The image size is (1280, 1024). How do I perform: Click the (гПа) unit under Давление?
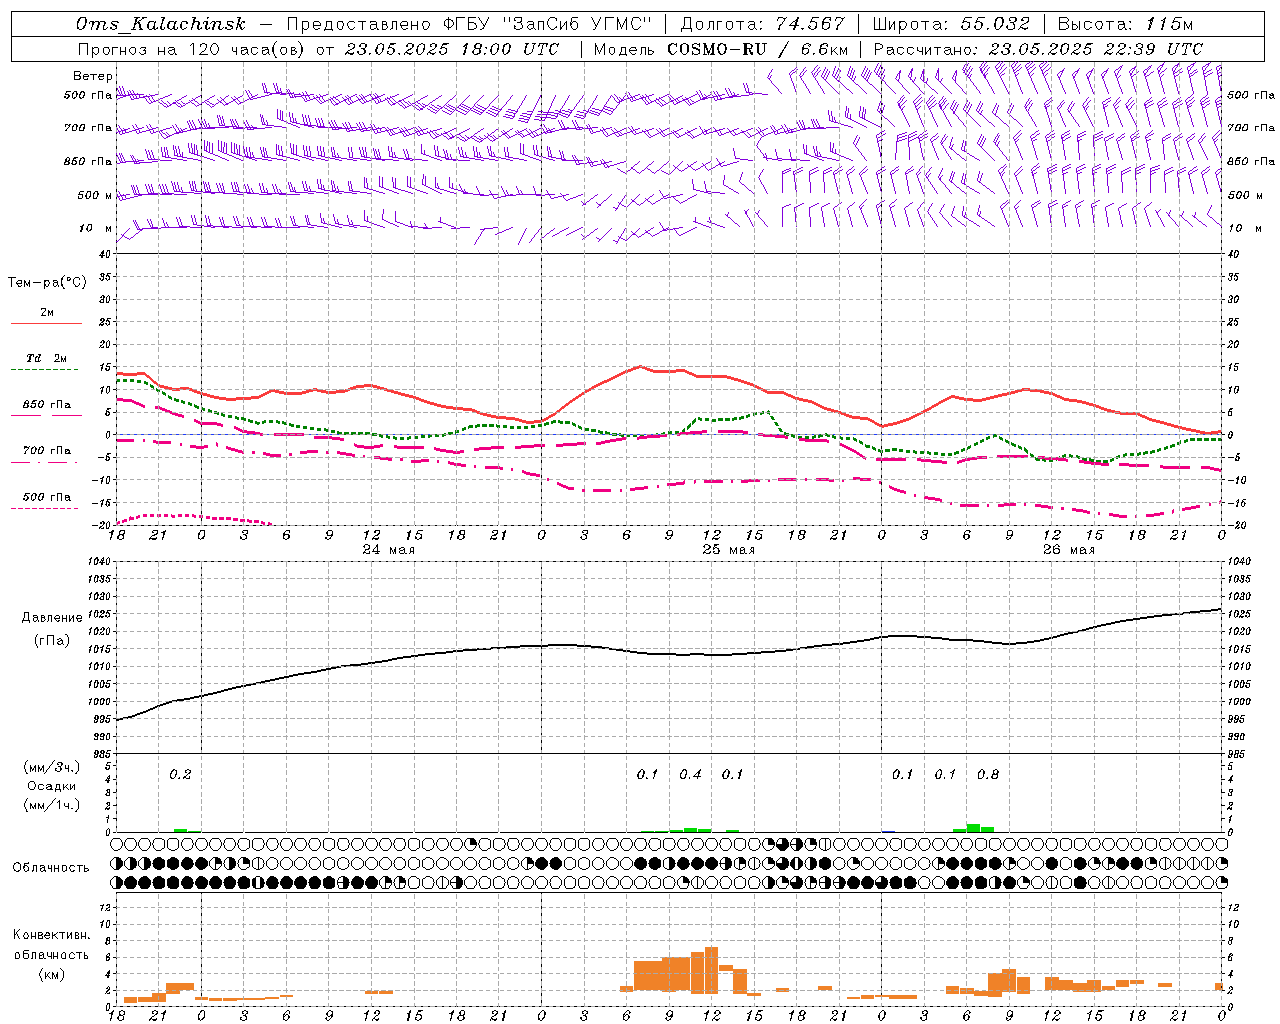pos(52,641)
